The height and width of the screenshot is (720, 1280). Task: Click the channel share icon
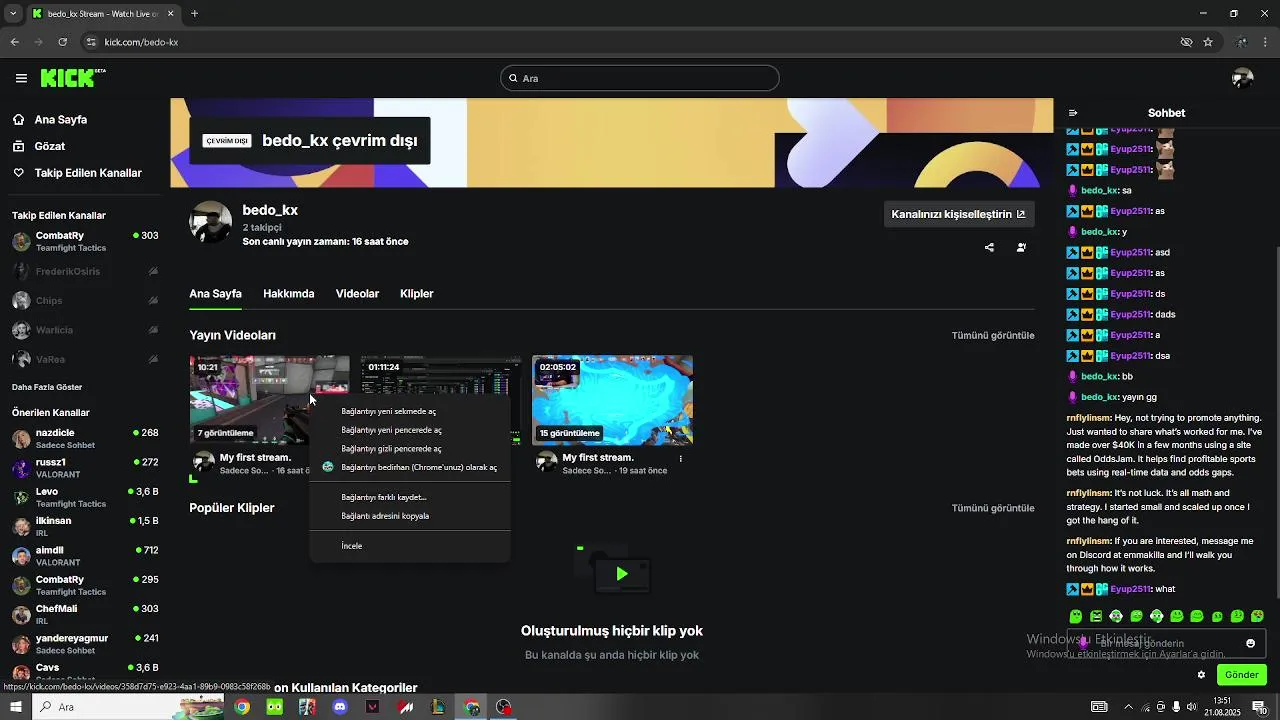pos(989,247)
